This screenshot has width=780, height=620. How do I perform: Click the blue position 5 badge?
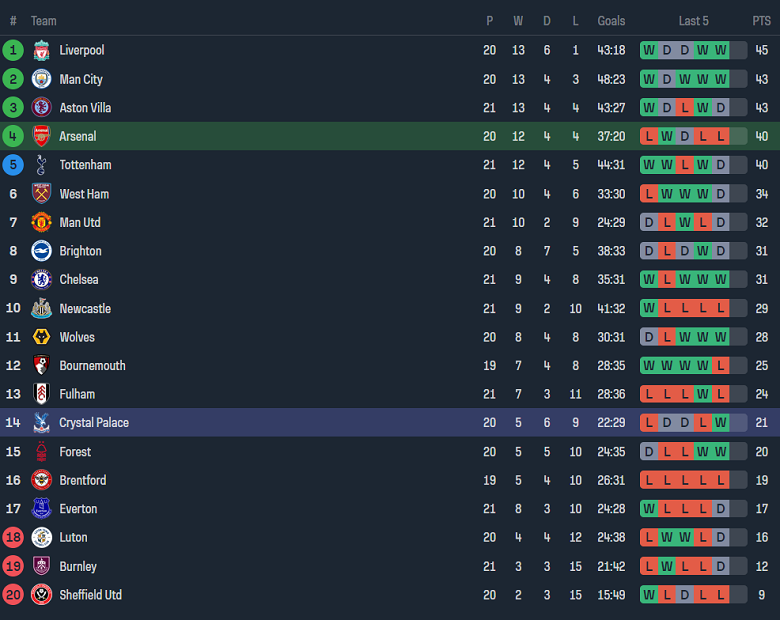(13, 165)
